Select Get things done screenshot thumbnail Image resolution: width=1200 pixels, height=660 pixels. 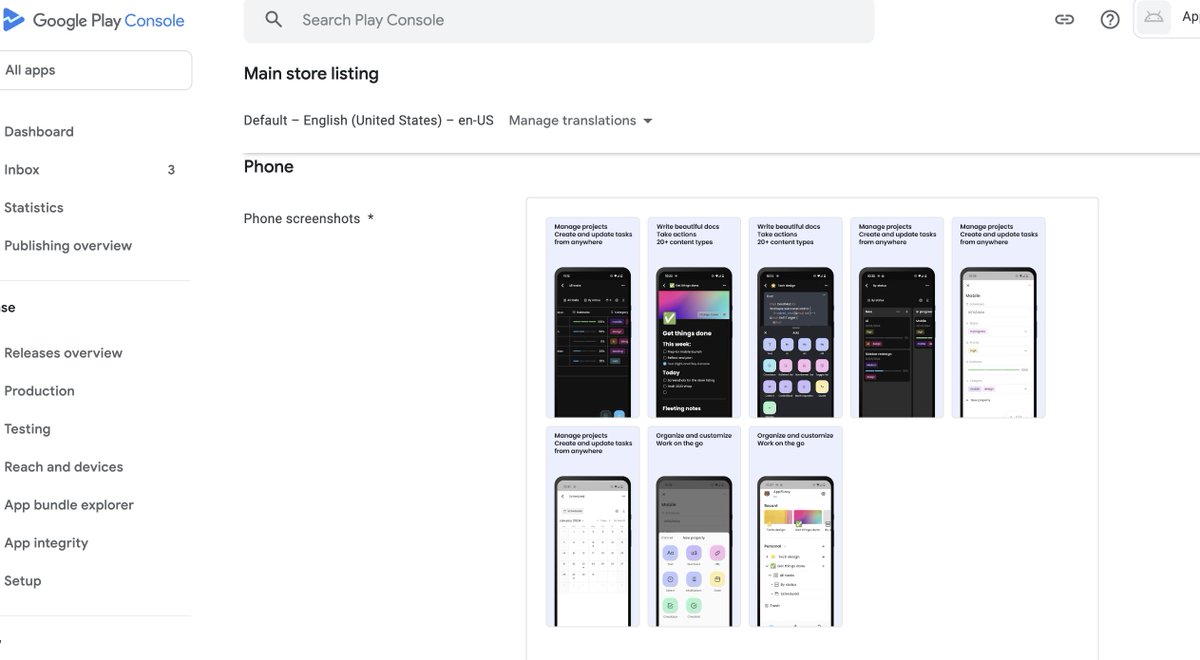tap(694, 318)
